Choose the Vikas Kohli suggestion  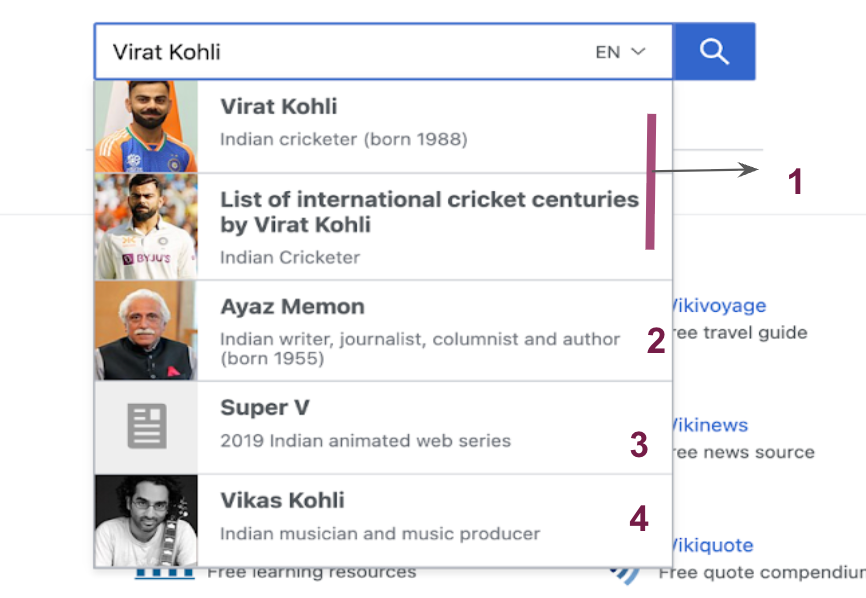(383, 521)
